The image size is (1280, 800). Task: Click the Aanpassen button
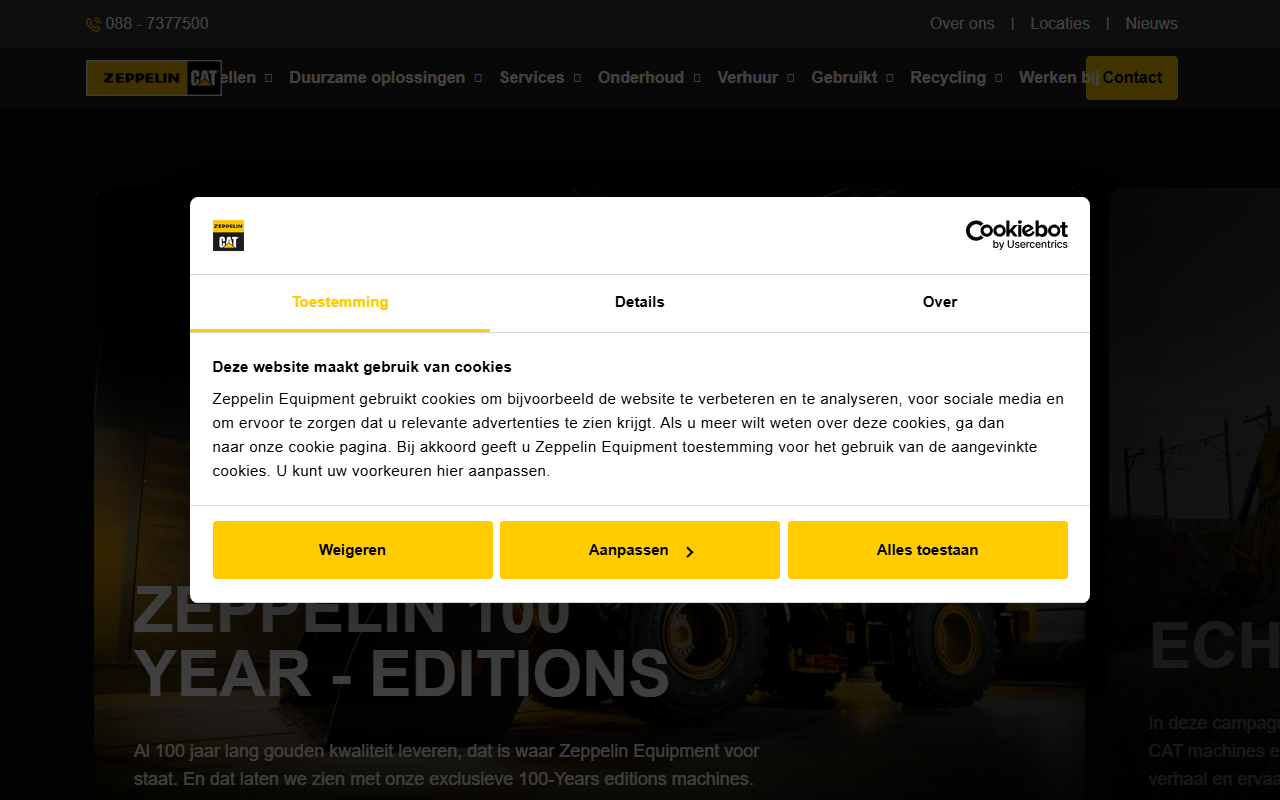pyautogui.click(x=640, y=550)
